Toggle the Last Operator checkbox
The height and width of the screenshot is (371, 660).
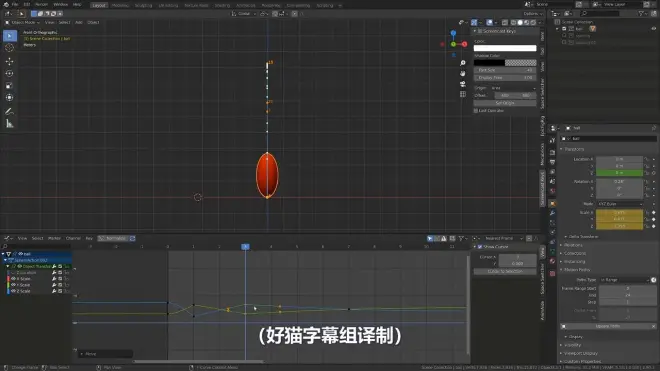click(x=476, y=111)
